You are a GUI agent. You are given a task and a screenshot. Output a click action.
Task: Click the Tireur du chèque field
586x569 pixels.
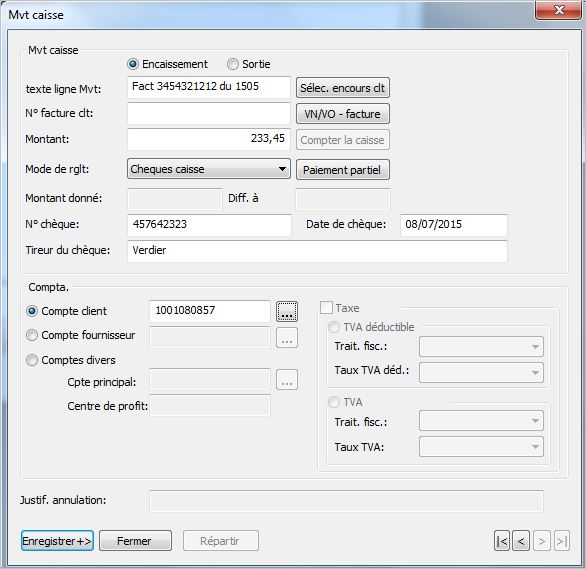[x=317, y=251]
